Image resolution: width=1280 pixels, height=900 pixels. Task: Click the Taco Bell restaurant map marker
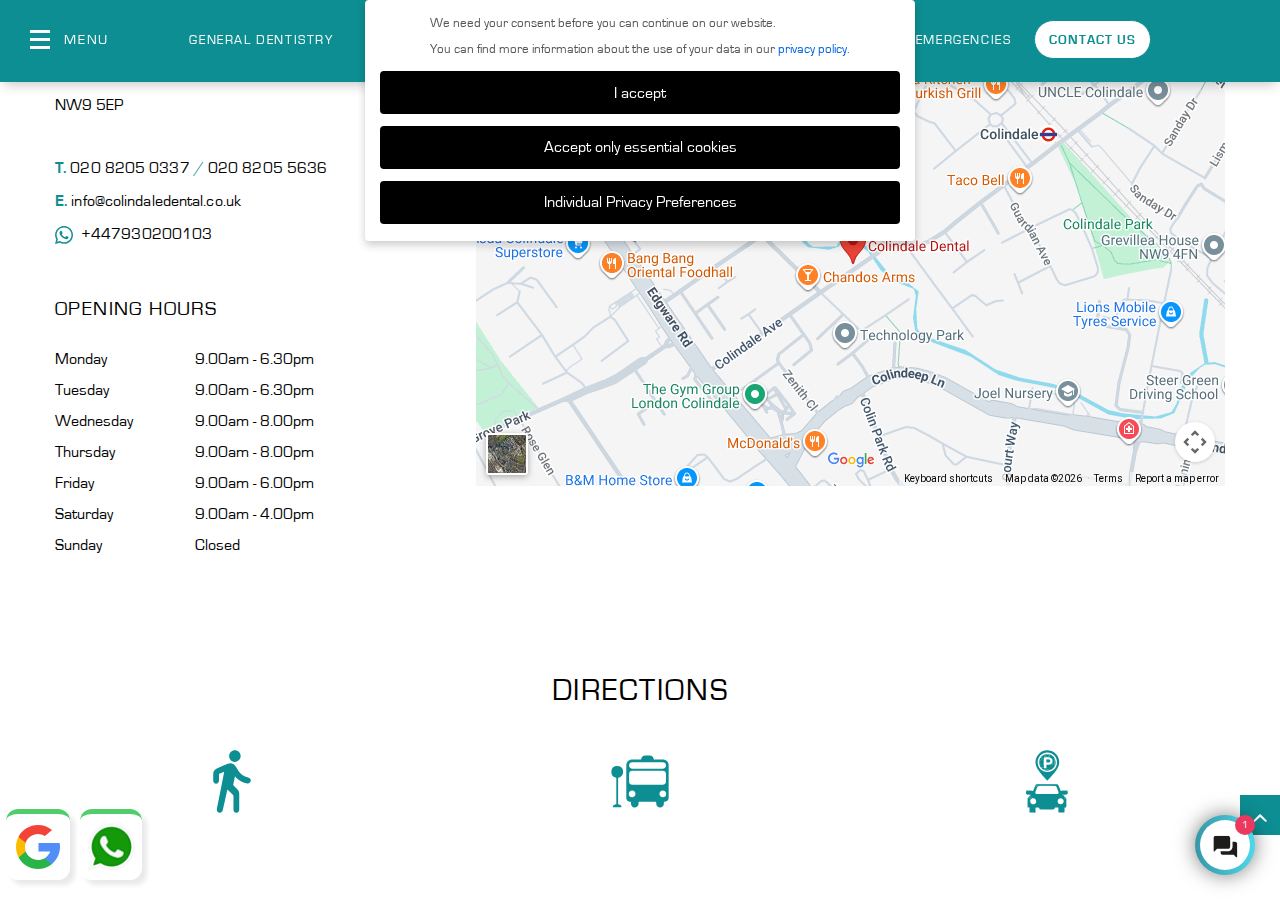(1019, 178)
